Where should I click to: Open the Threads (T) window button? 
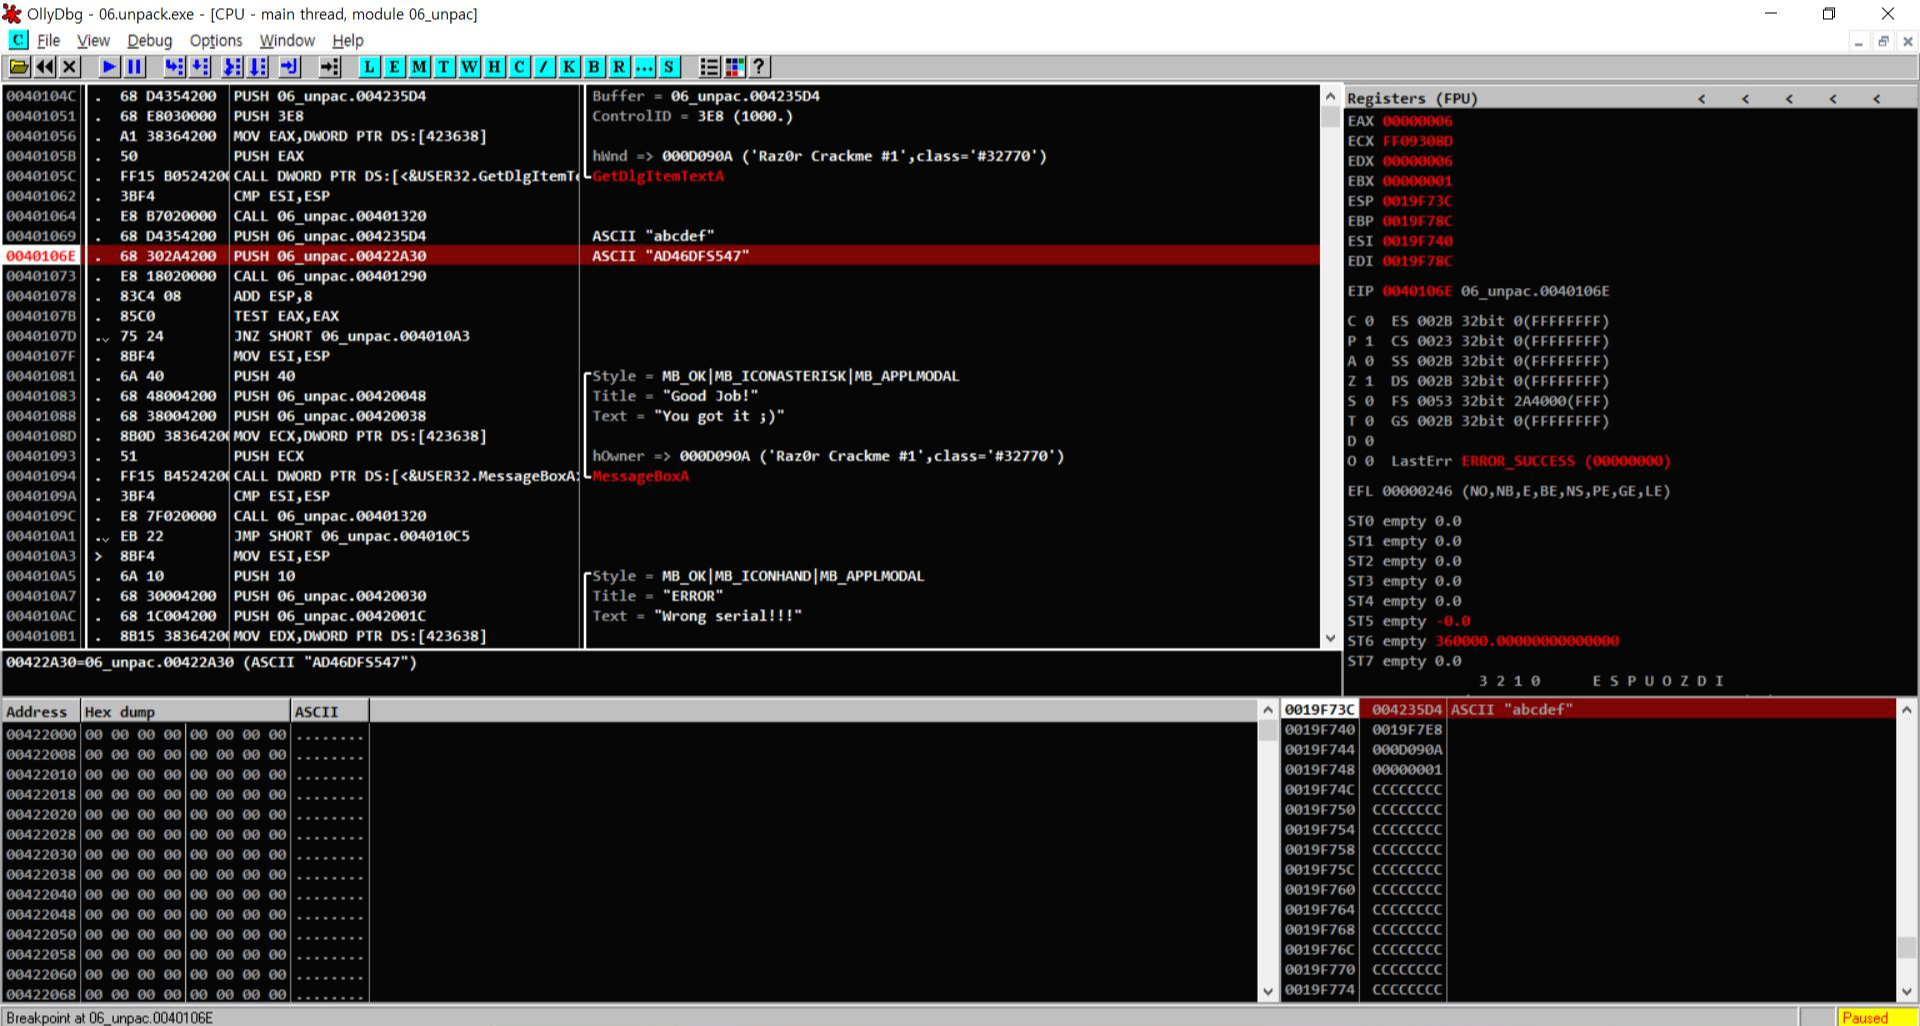click(444, 67)
